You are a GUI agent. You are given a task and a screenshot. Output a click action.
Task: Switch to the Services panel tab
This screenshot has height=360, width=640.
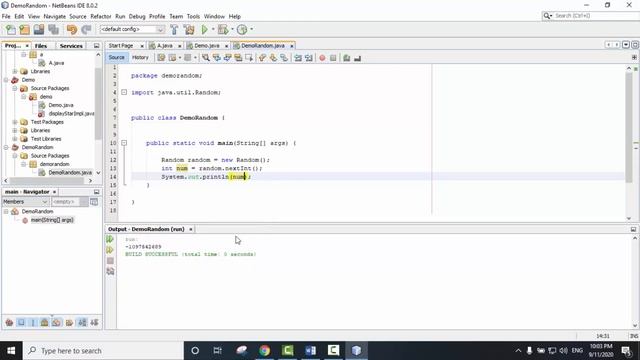(71, 46)
